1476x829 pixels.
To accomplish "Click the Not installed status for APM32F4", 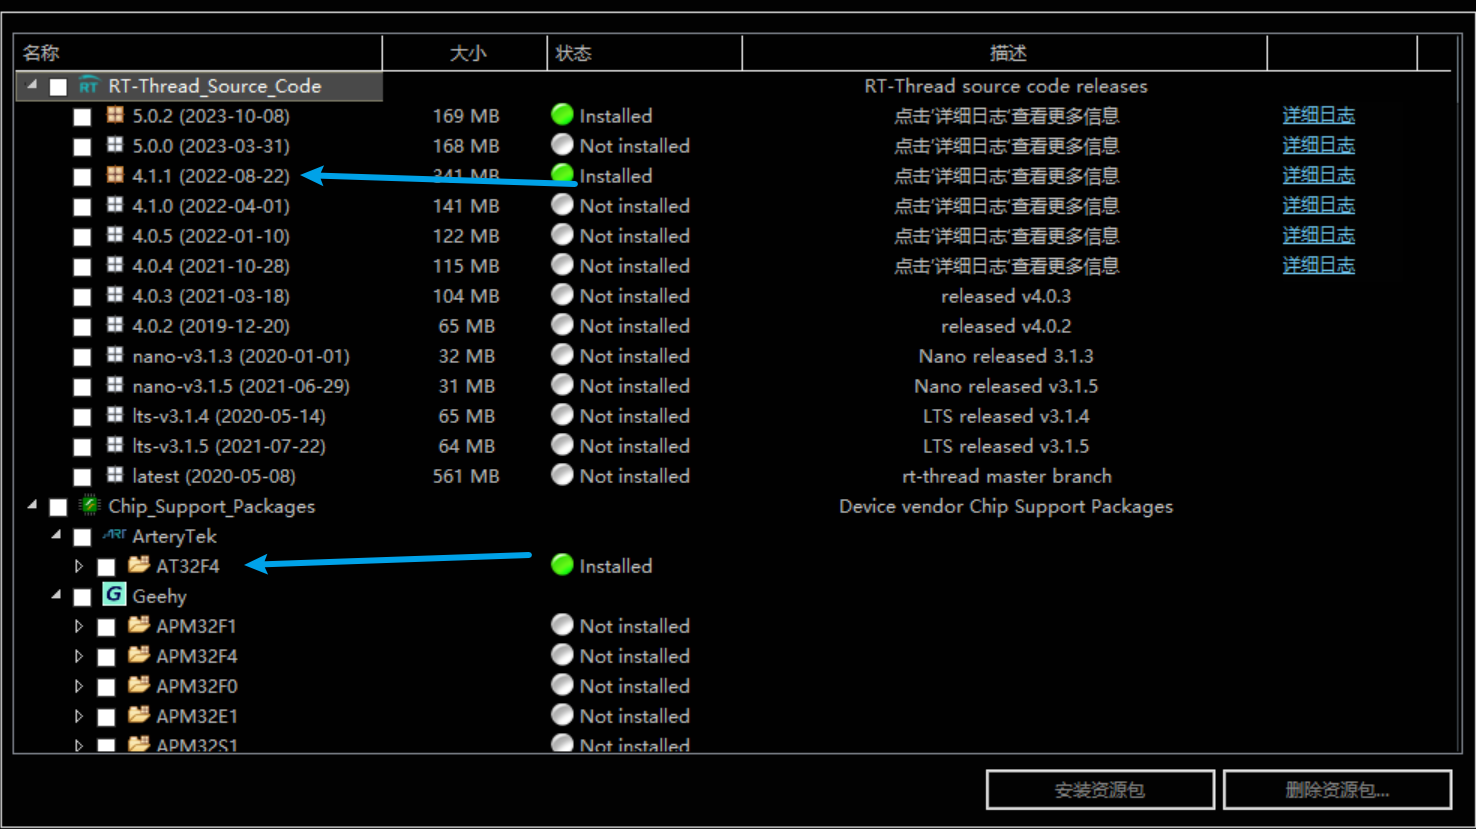I will coord(634,656).
